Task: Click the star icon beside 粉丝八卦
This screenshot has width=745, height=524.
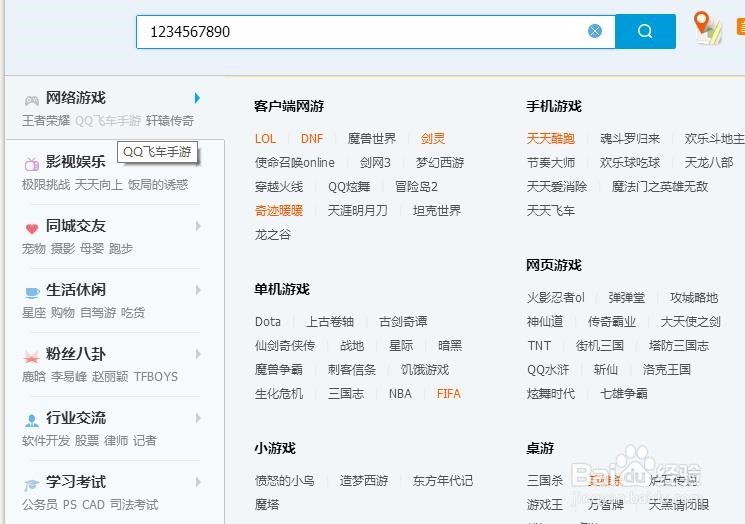Action: pos(32,356)
